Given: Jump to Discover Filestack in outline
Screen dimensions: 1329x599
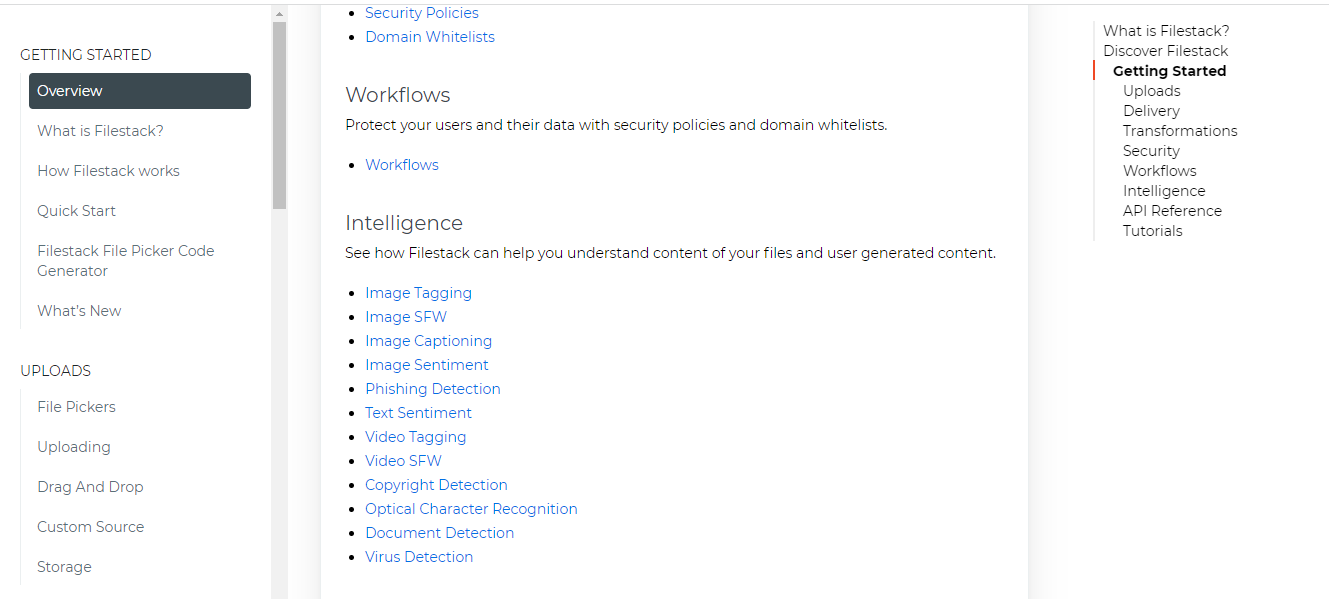Looking at the screenshot, I should [1165, 51].
